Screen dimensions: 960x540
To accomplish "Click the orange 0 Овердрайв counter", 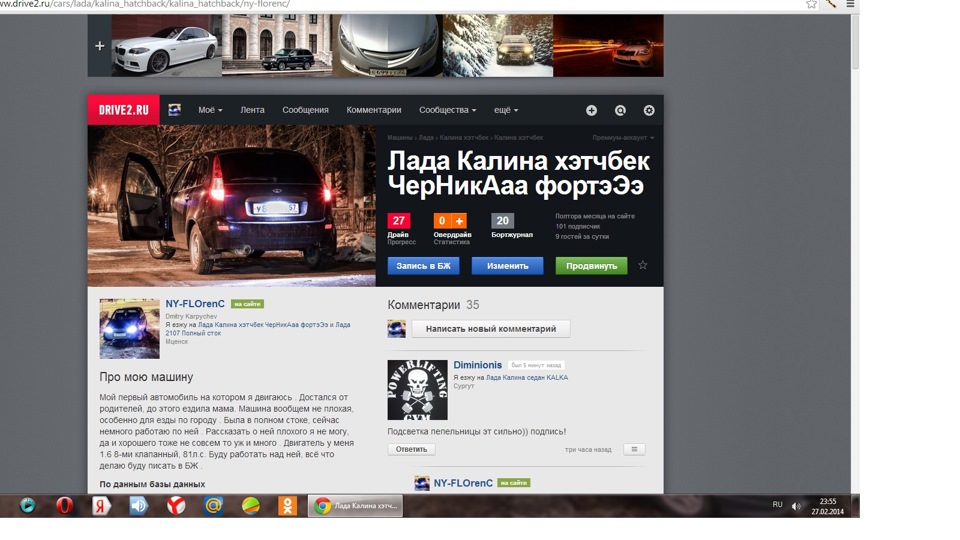I will 442,220.
